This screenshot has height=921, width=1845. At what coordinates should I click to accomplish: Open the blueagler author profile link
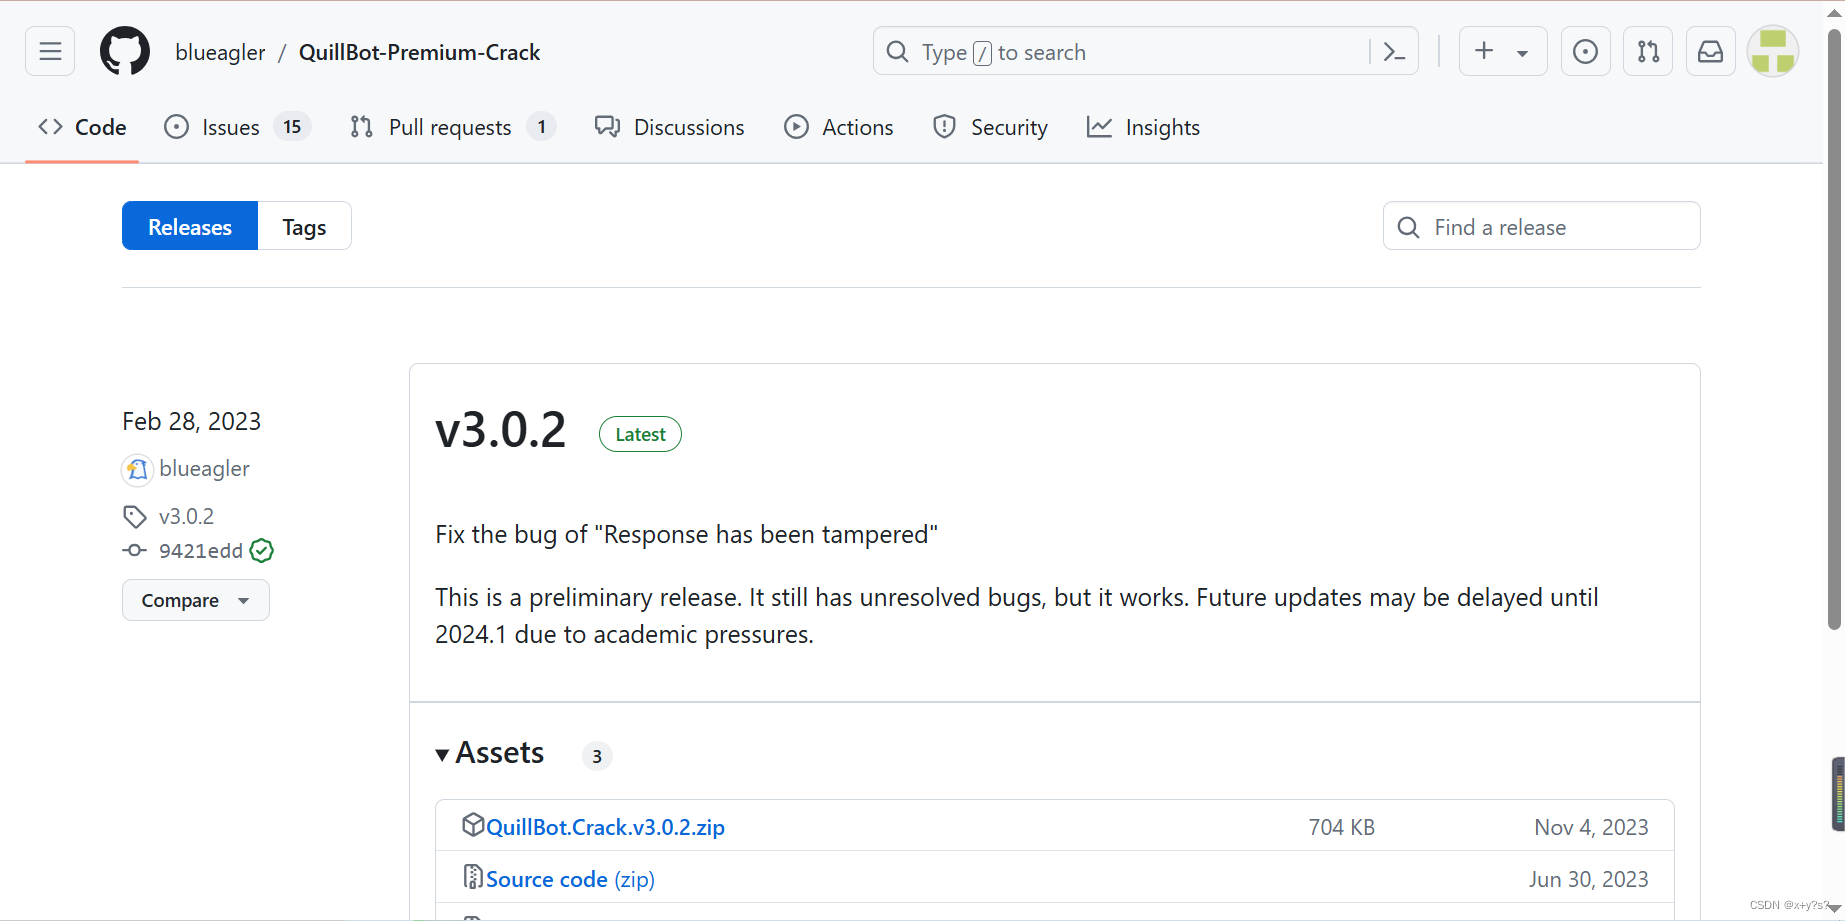click(204, 469)
